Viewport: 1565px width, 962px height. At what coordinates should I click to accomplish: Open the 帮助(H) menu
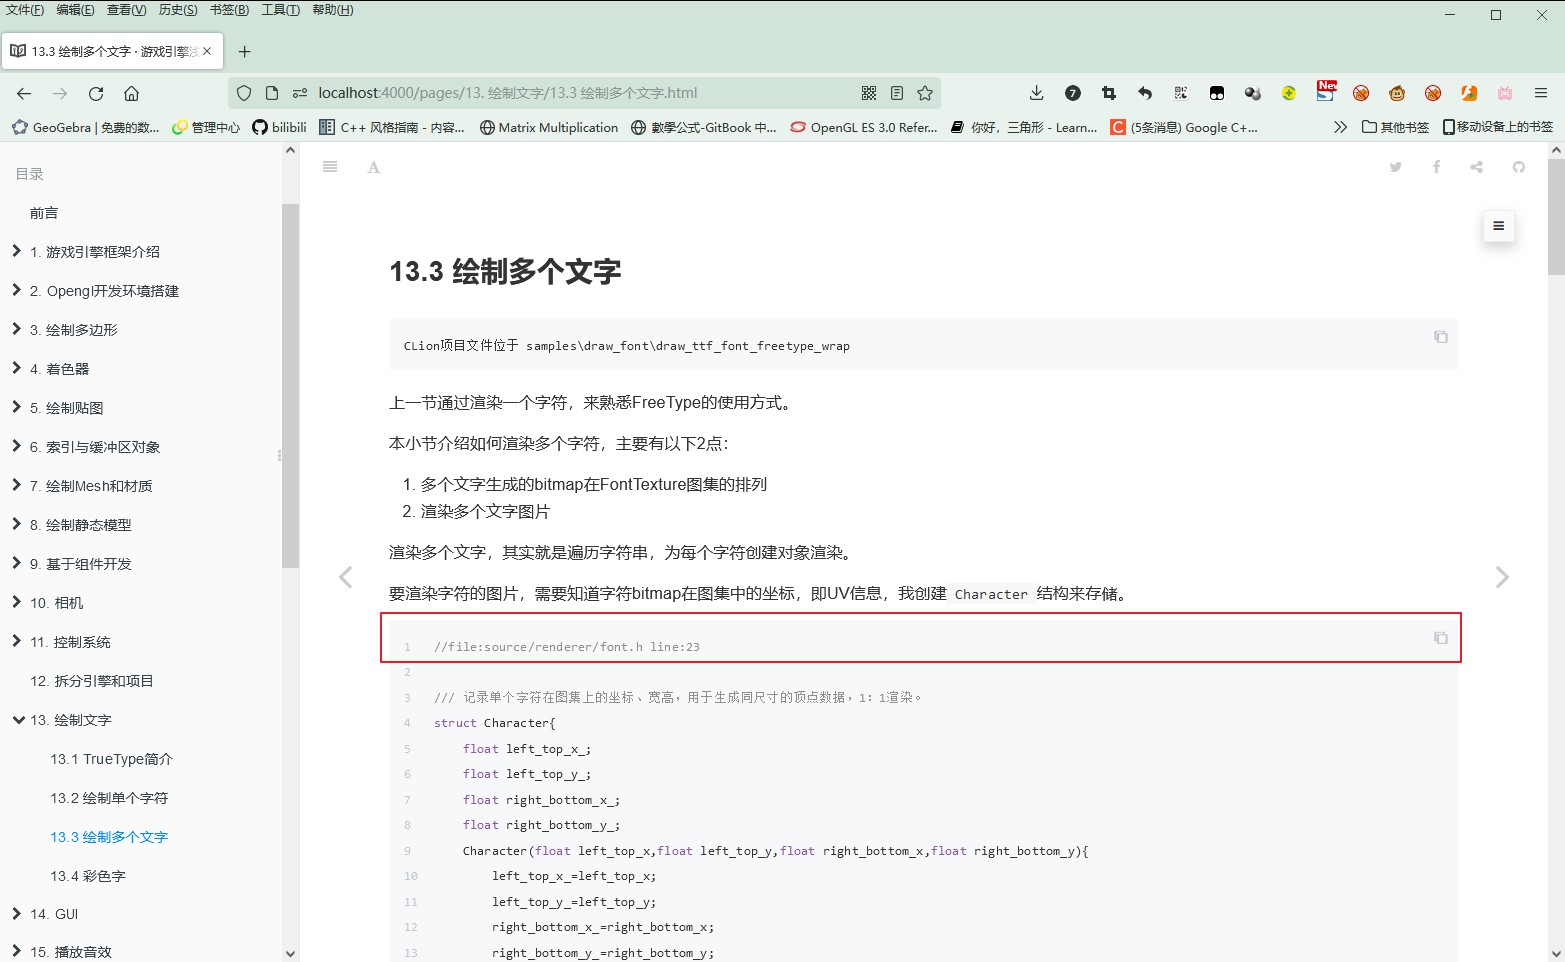click(x=333, y=10)
